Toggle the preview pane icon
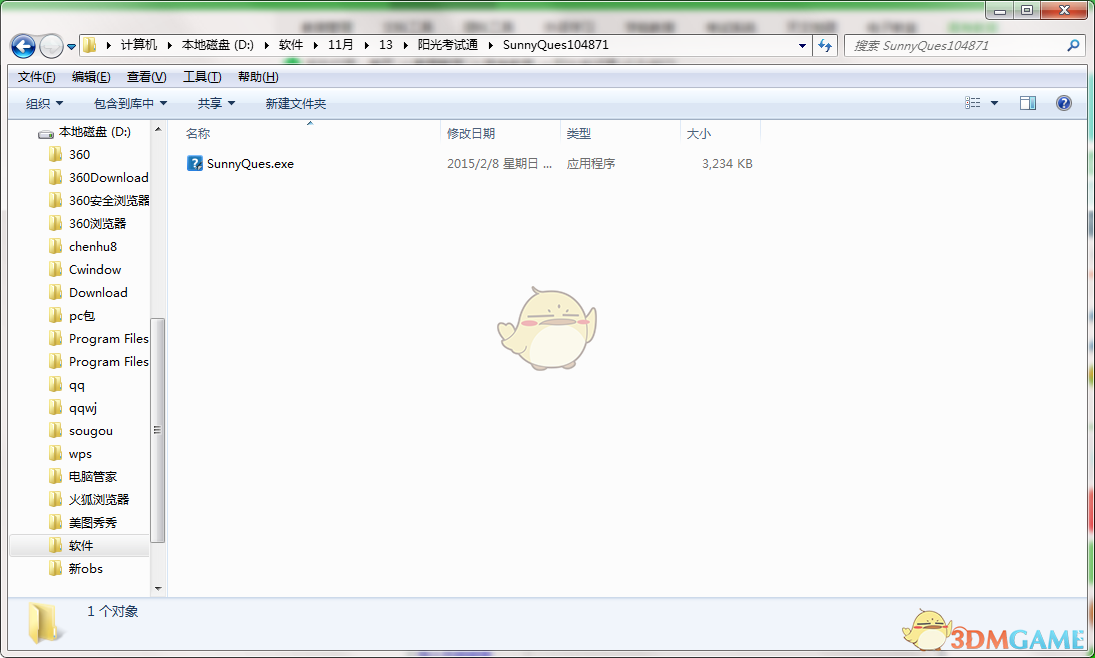1095x658 pixels. [1027, 103]
